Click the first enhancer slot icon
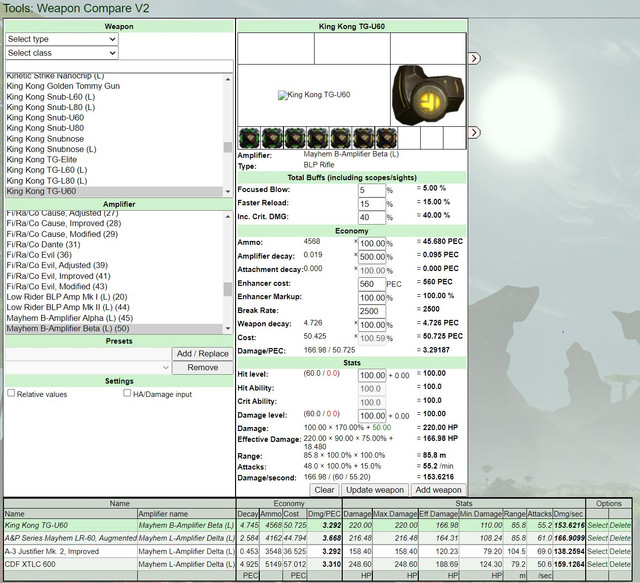This screenshot has width=640, height=583. (249, 137)
